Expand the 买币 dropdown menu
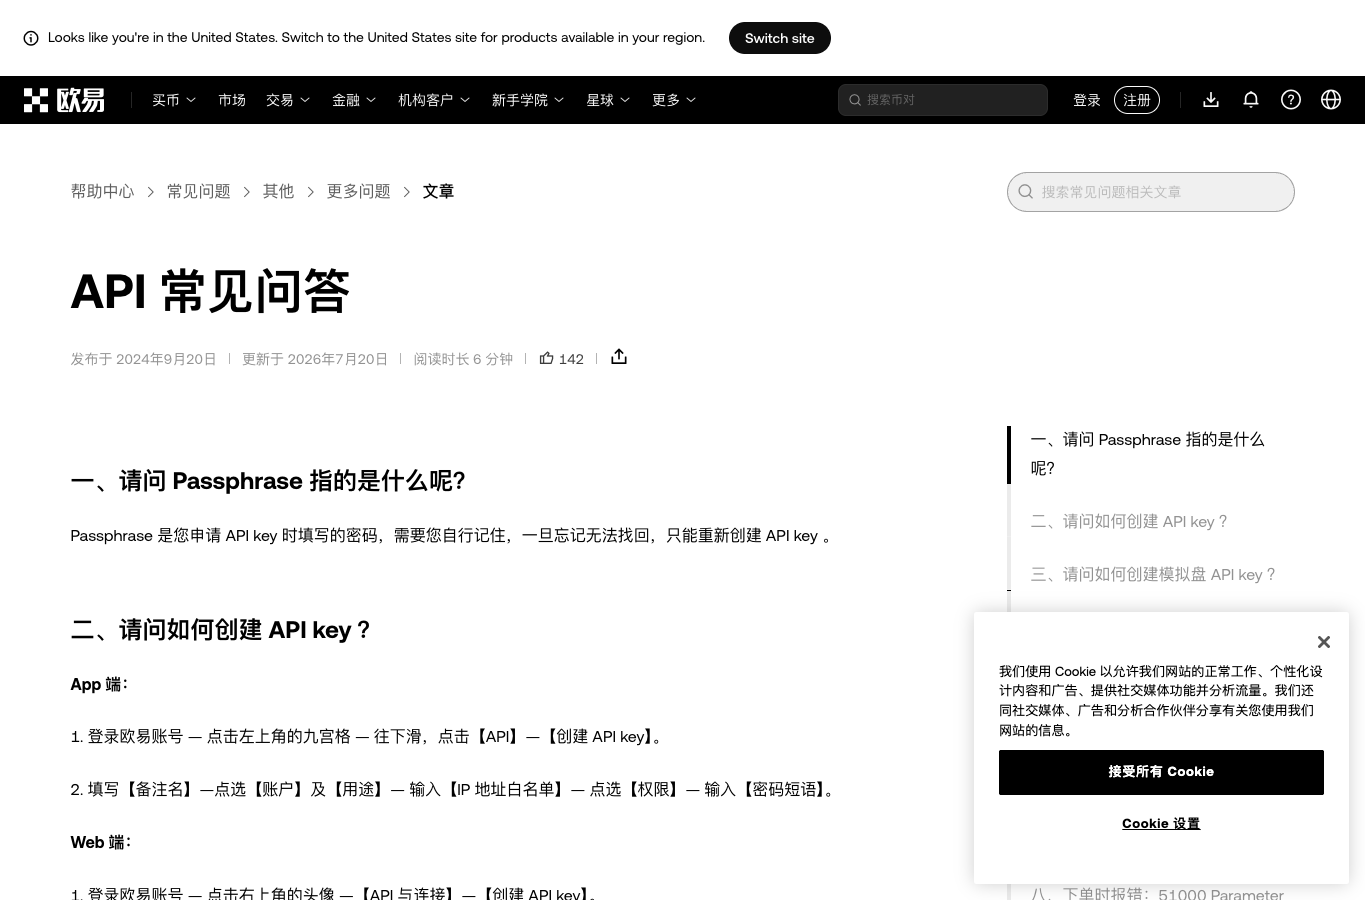Image resolution: width=1365 pixels, height=900 pixels. (x=174, y=100)
